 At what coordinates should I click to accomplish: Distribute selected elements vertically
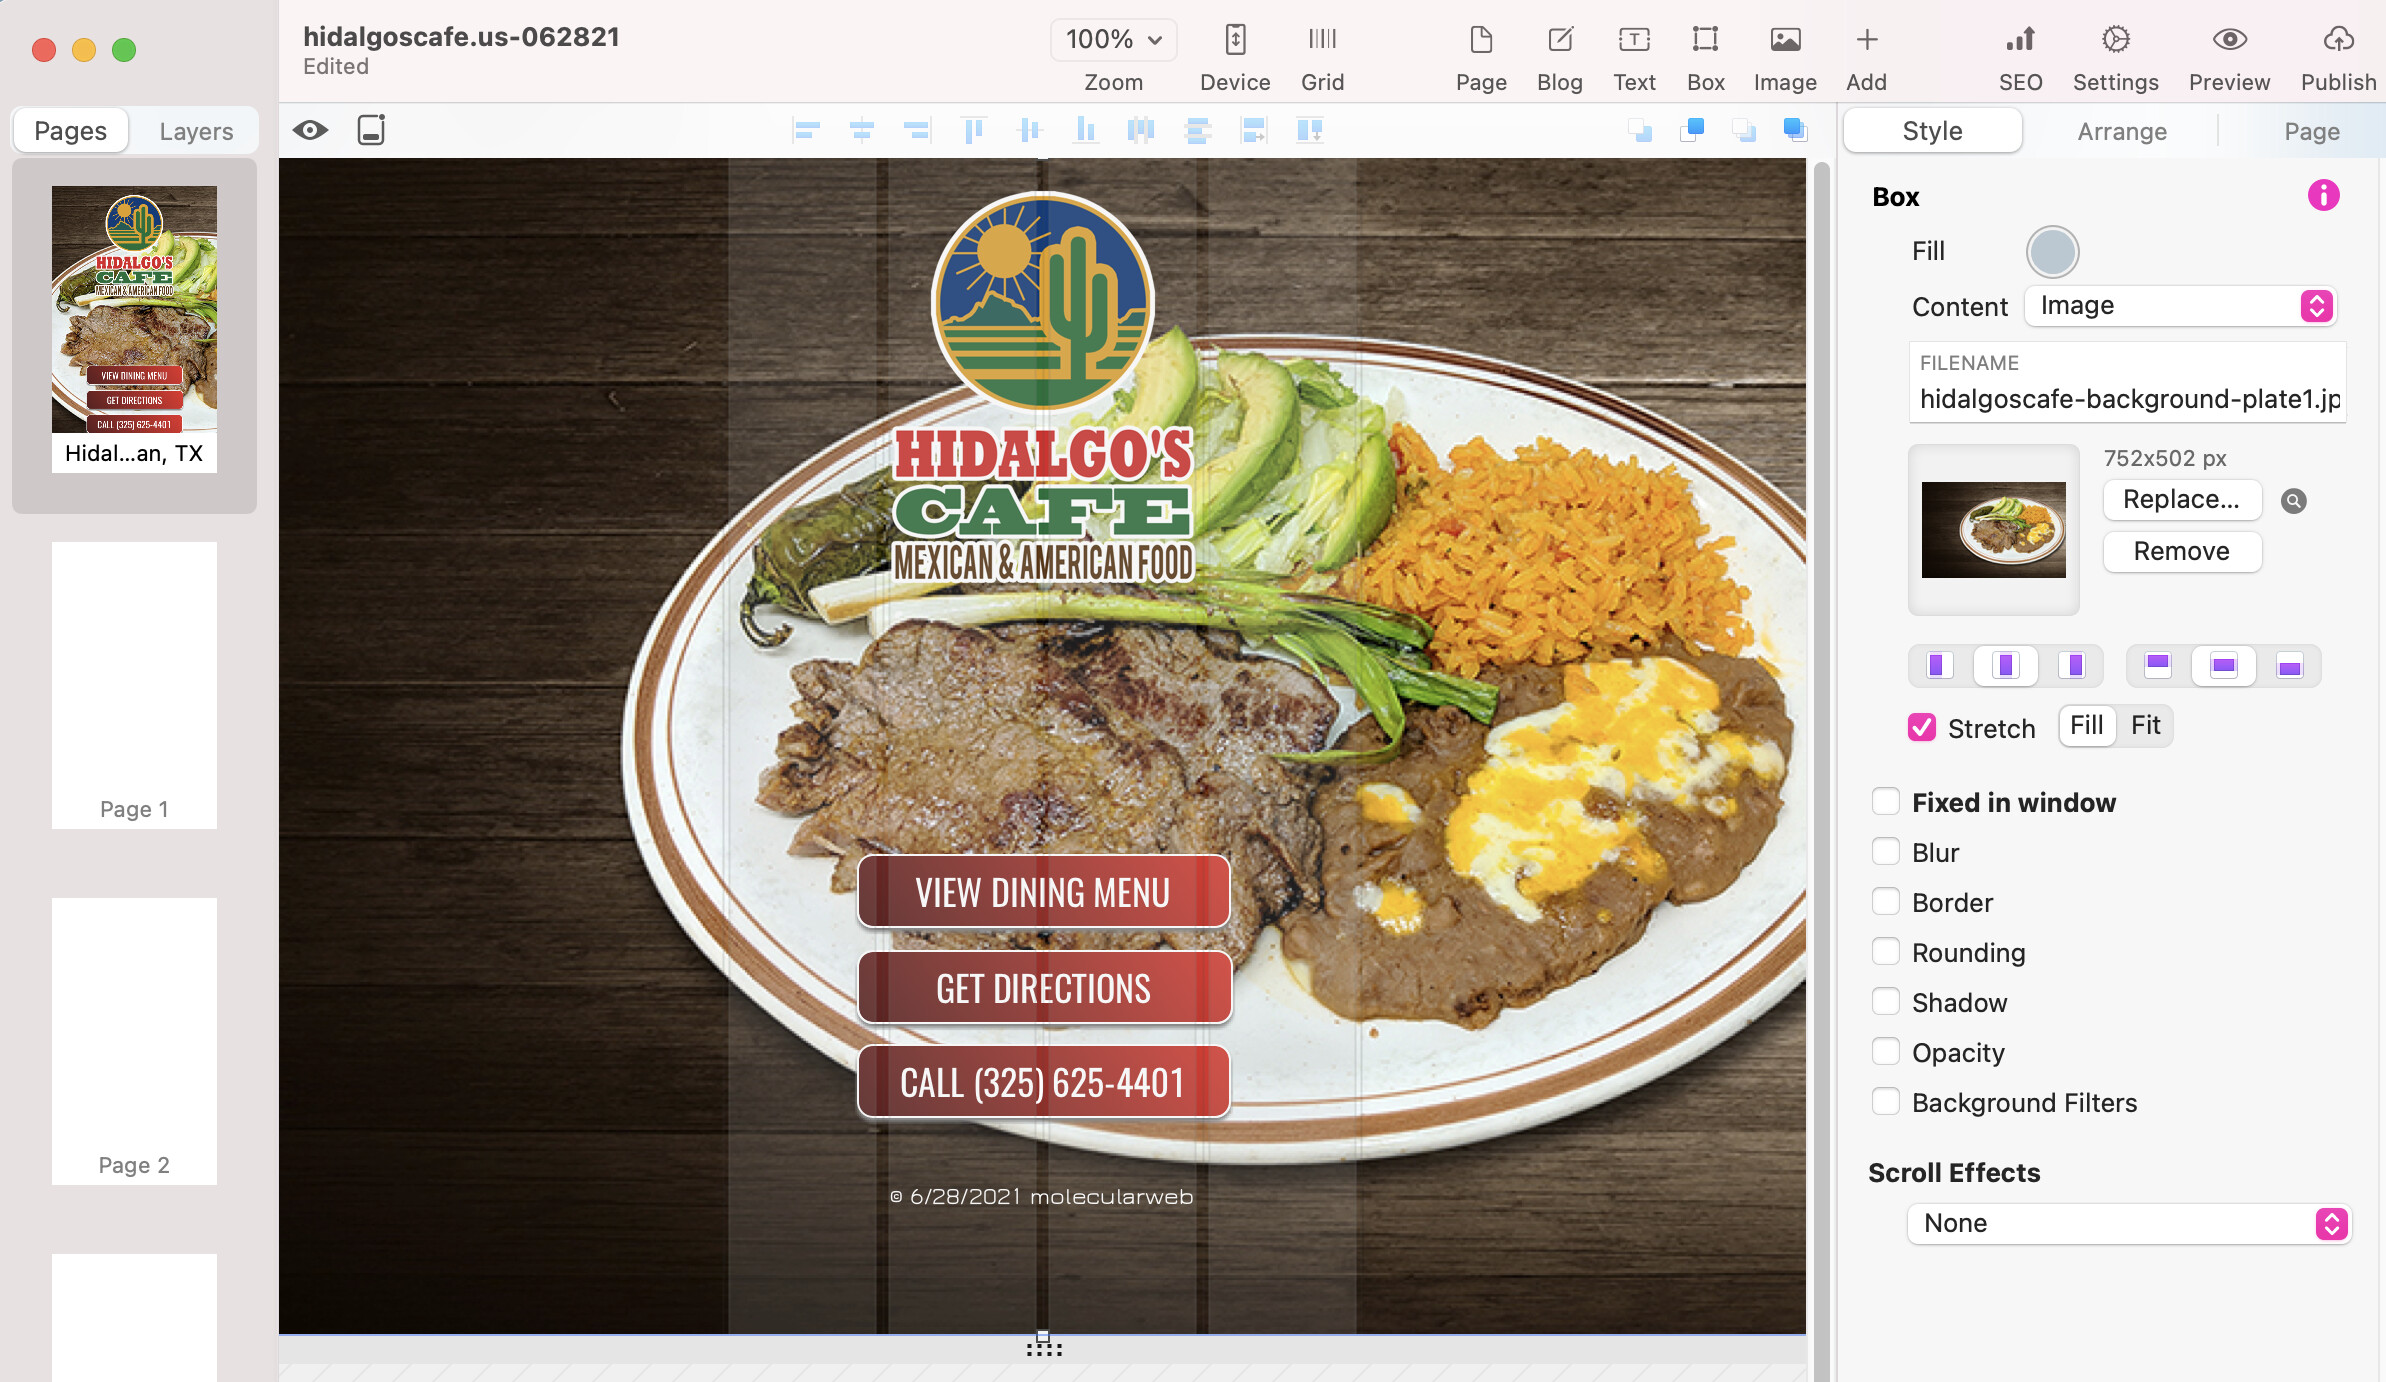pos(1197,130)
